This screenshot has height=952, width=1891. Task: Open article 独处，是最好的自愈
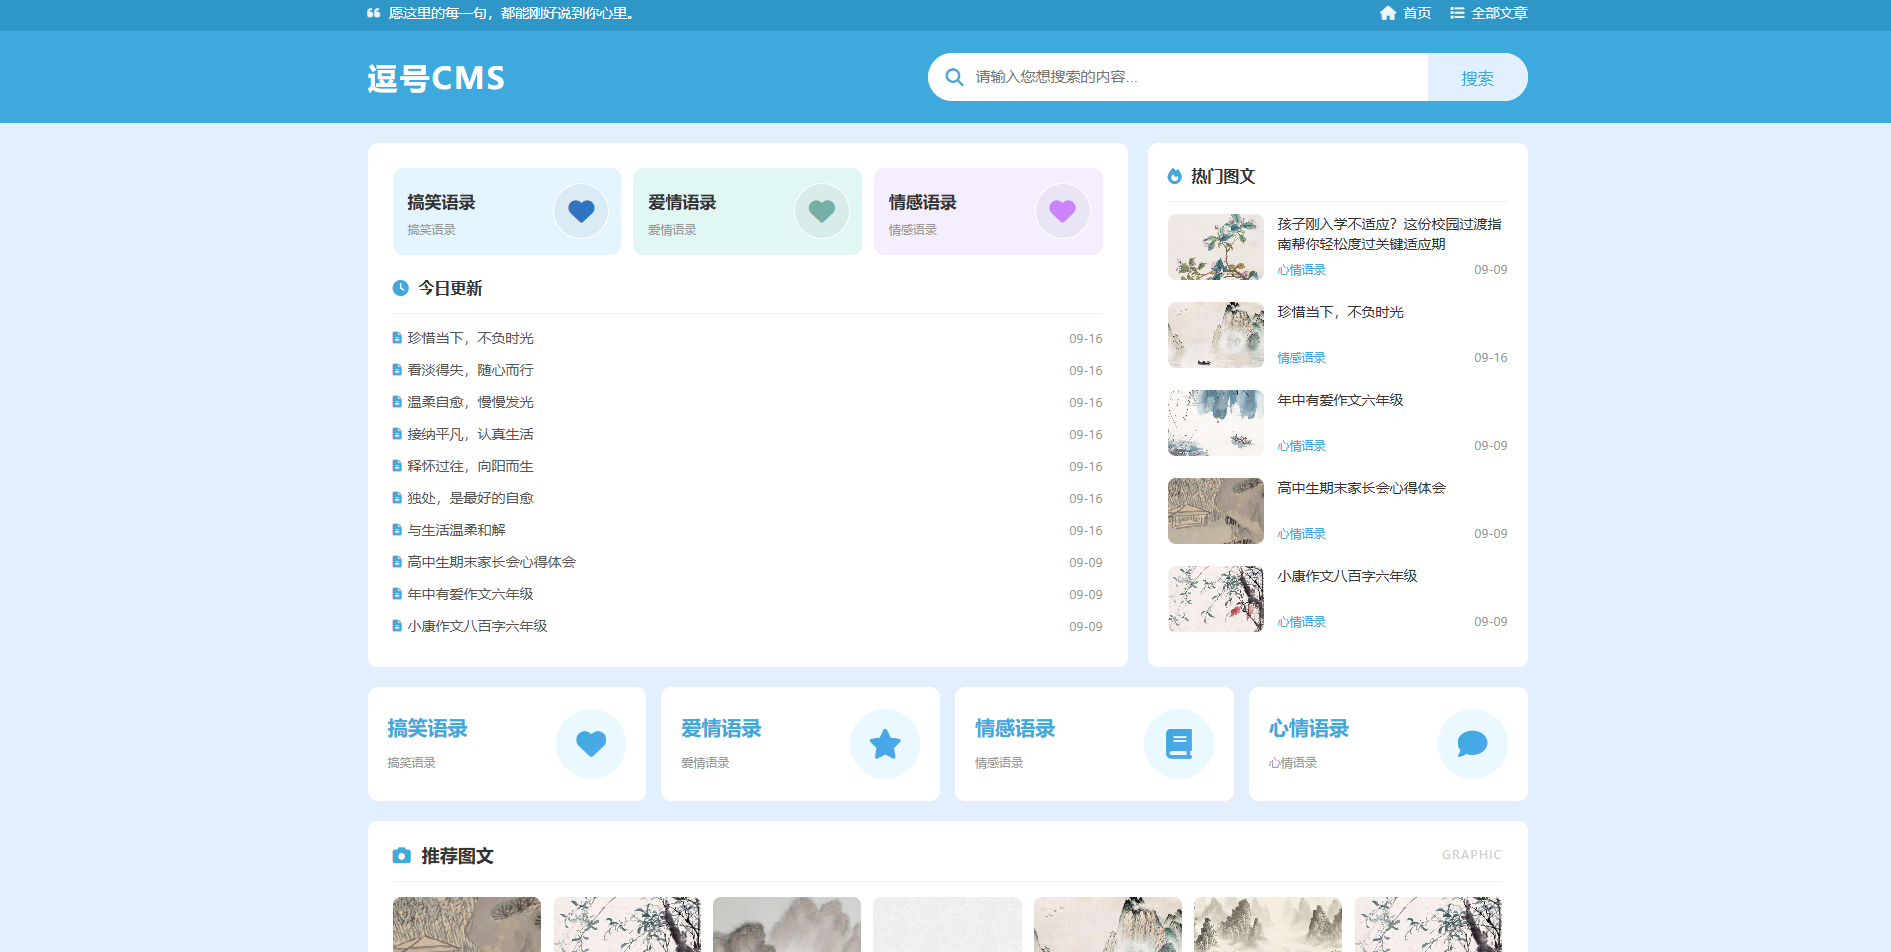[x=470, y=498]
